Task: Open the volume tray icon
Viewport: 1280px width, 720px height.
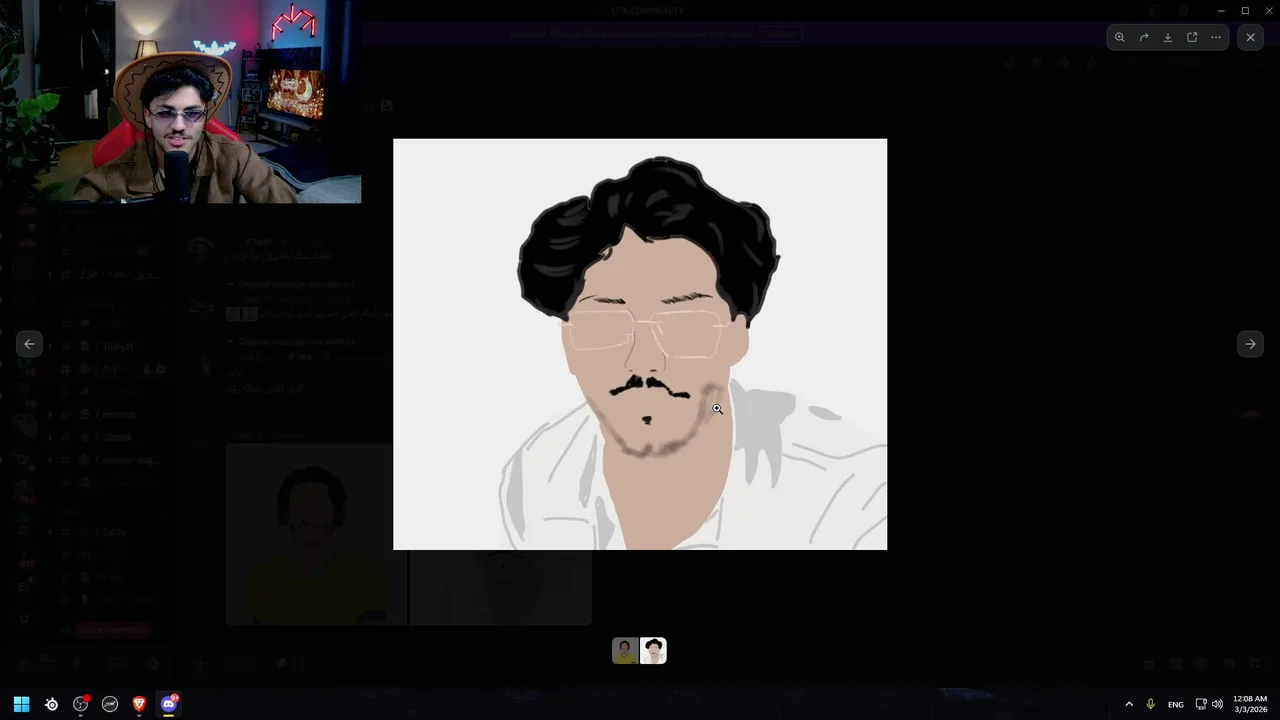Action: [1217, 704]
